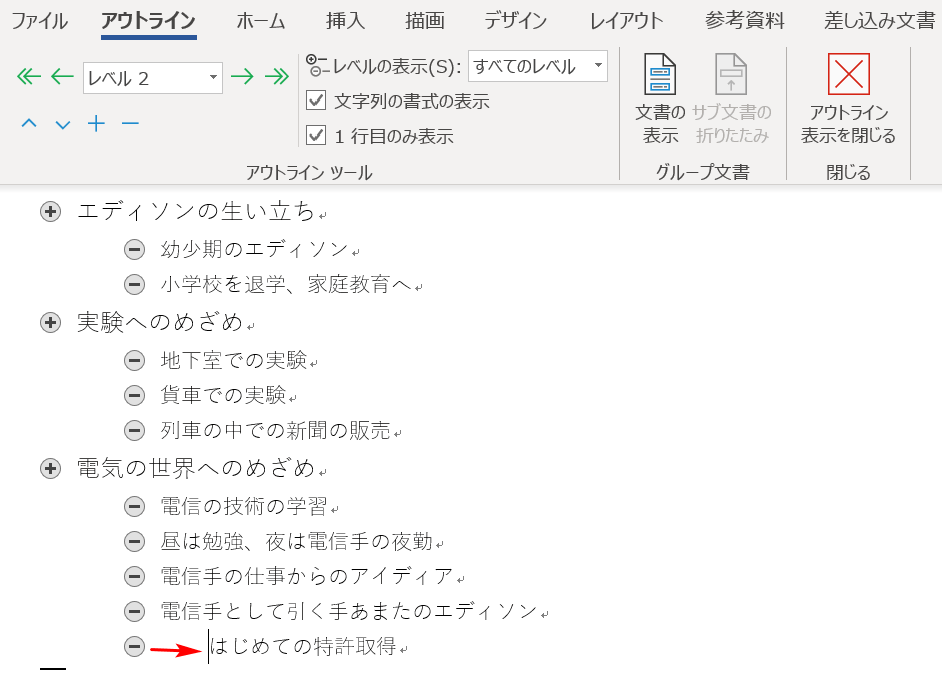Click plus symbol beside 実験へのめざめ
The height and width of the screenshot is (698, 942).
50,323
